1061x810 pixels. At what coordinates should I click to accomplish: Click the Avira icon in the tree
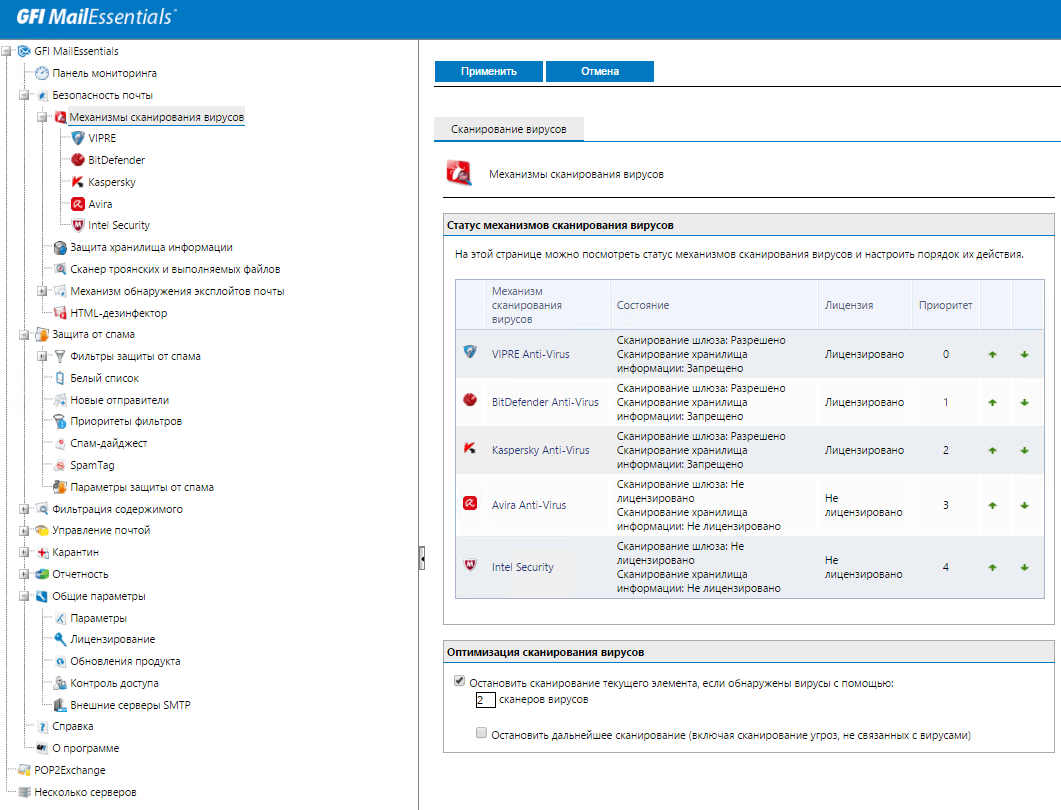pyautogui.click(x=78, y=204)
